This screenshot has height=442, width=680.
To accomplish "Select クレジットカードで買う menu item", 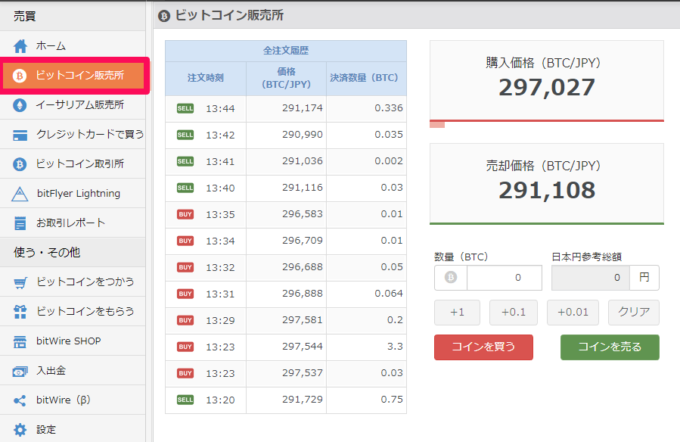I will 72,134.
